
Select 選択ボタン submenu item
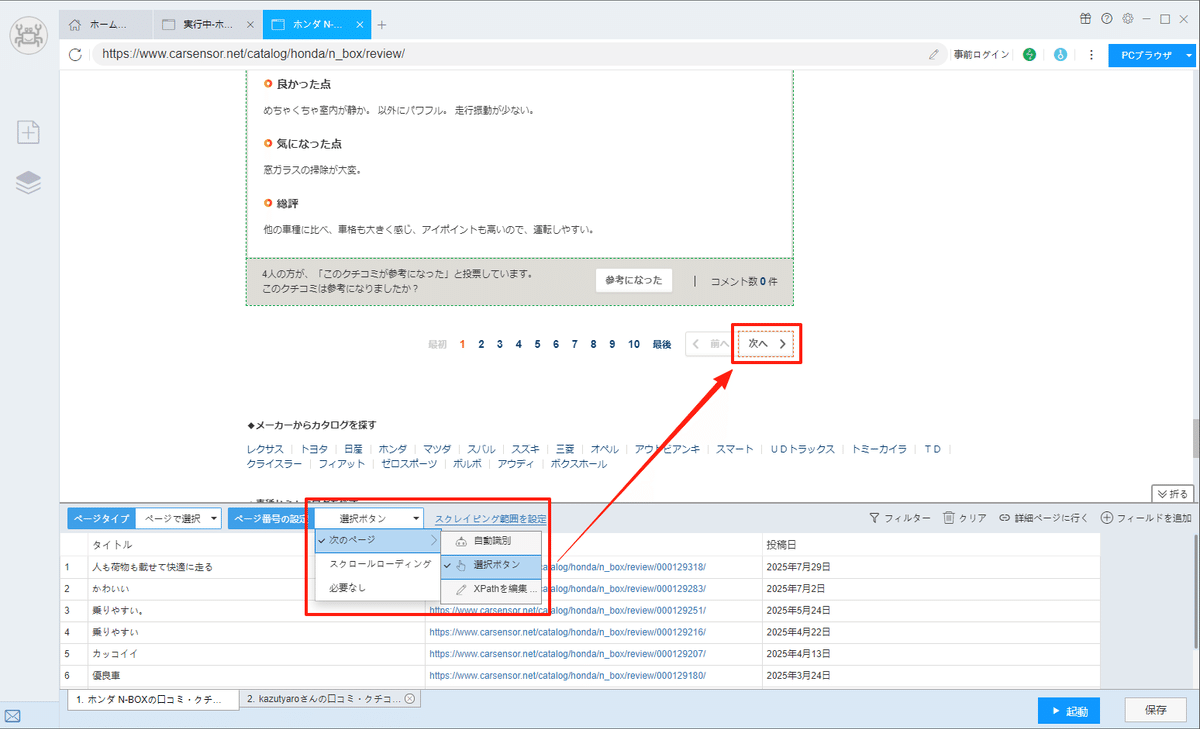[x=491, y=565]
